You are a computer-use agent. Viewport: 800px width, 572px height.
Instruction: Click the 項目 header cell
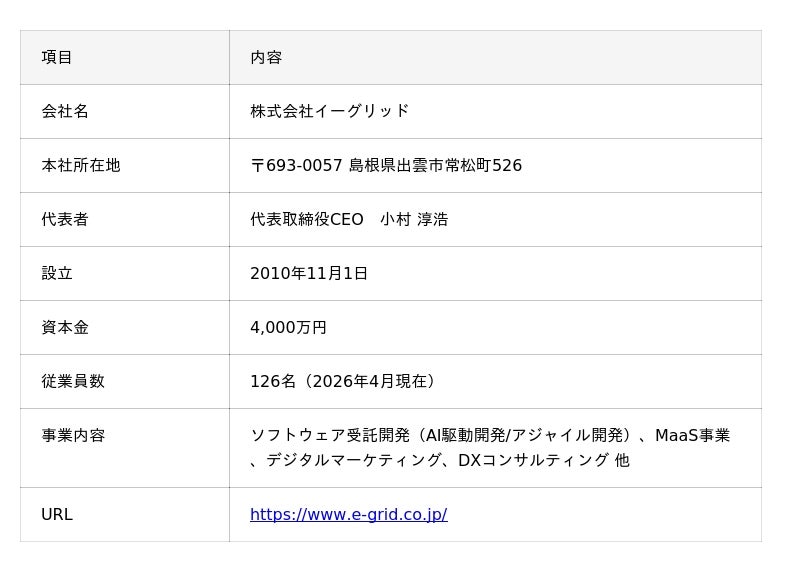tap(57, 58)
